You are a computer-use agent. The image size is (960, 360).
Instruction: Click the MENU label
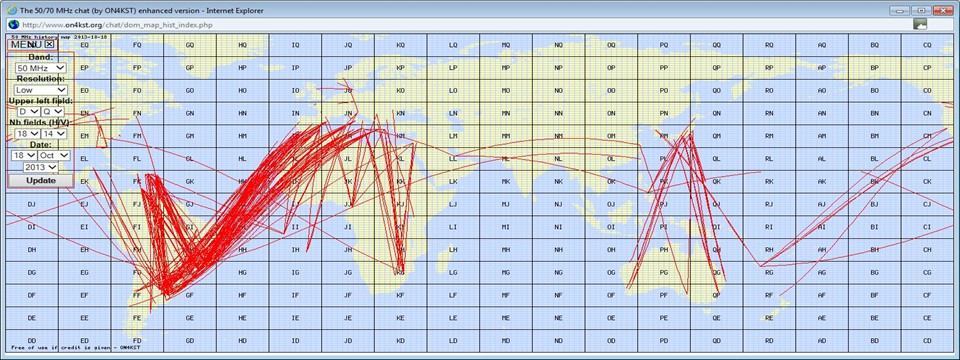(x=26, y=45)
